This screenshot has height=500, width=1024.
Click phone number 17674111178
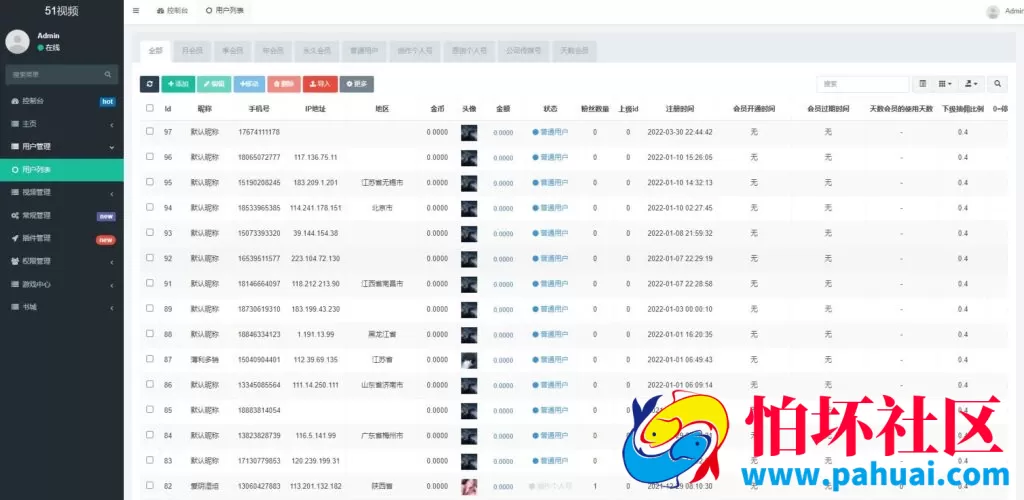point(259,132)
